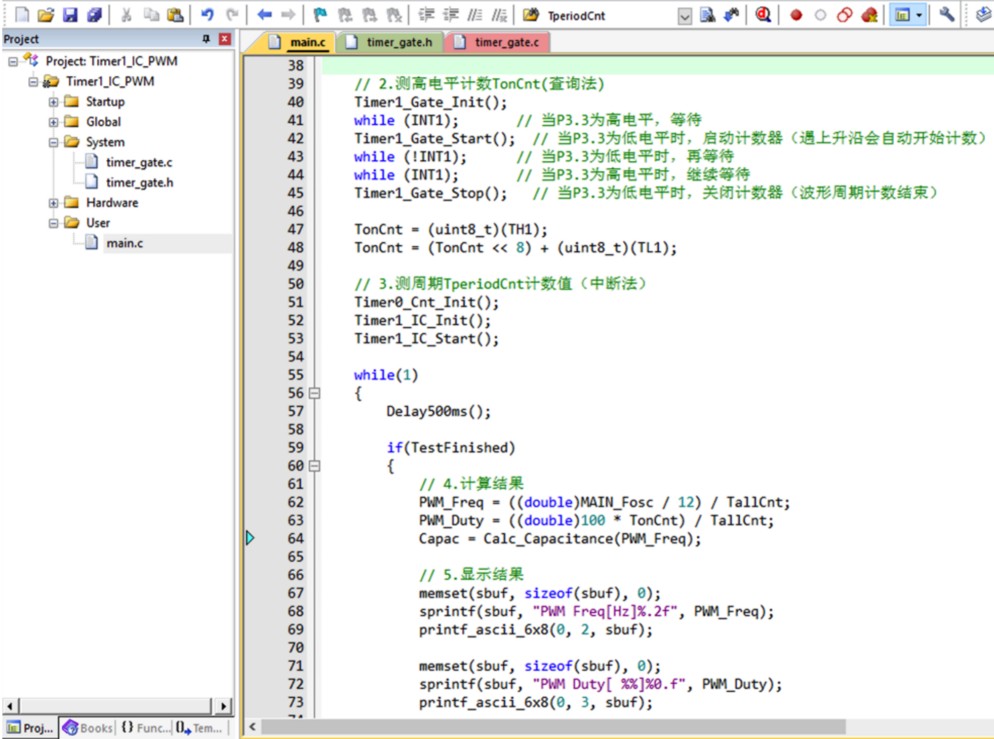Kill all breakpoints icon

pos(869,15)
